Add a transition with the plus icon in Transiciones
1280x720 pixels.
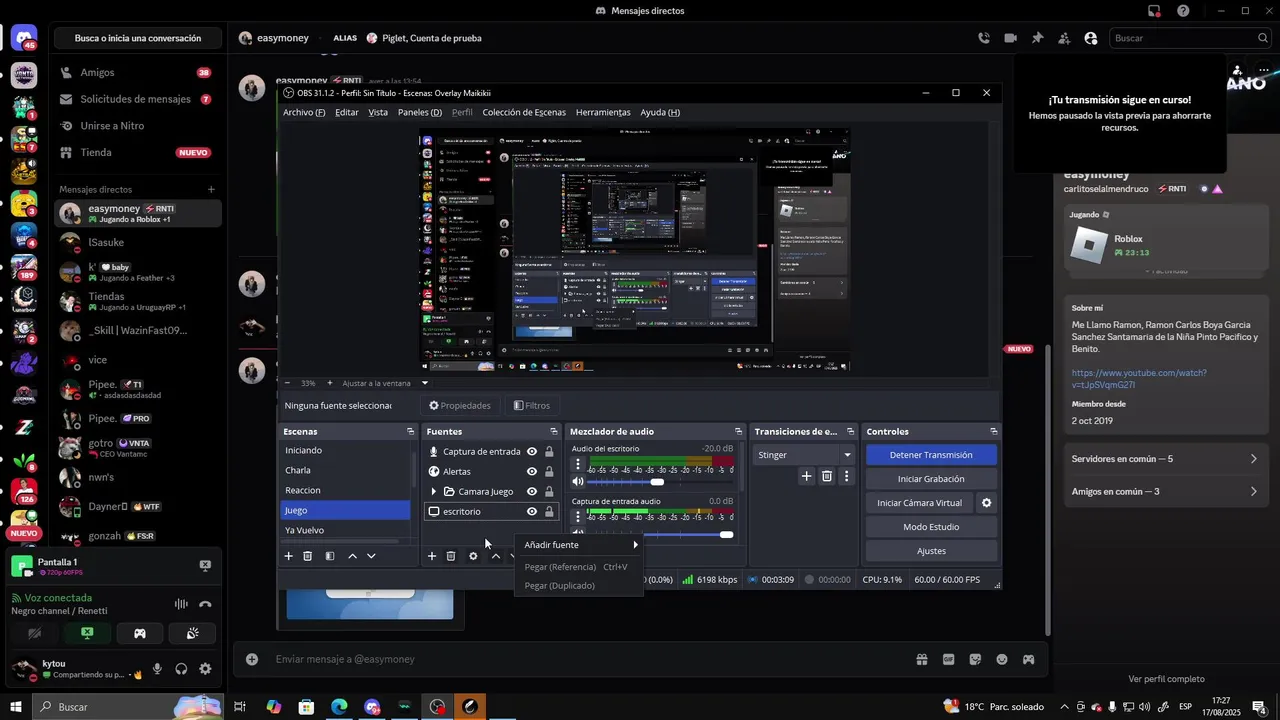point(806,477)
